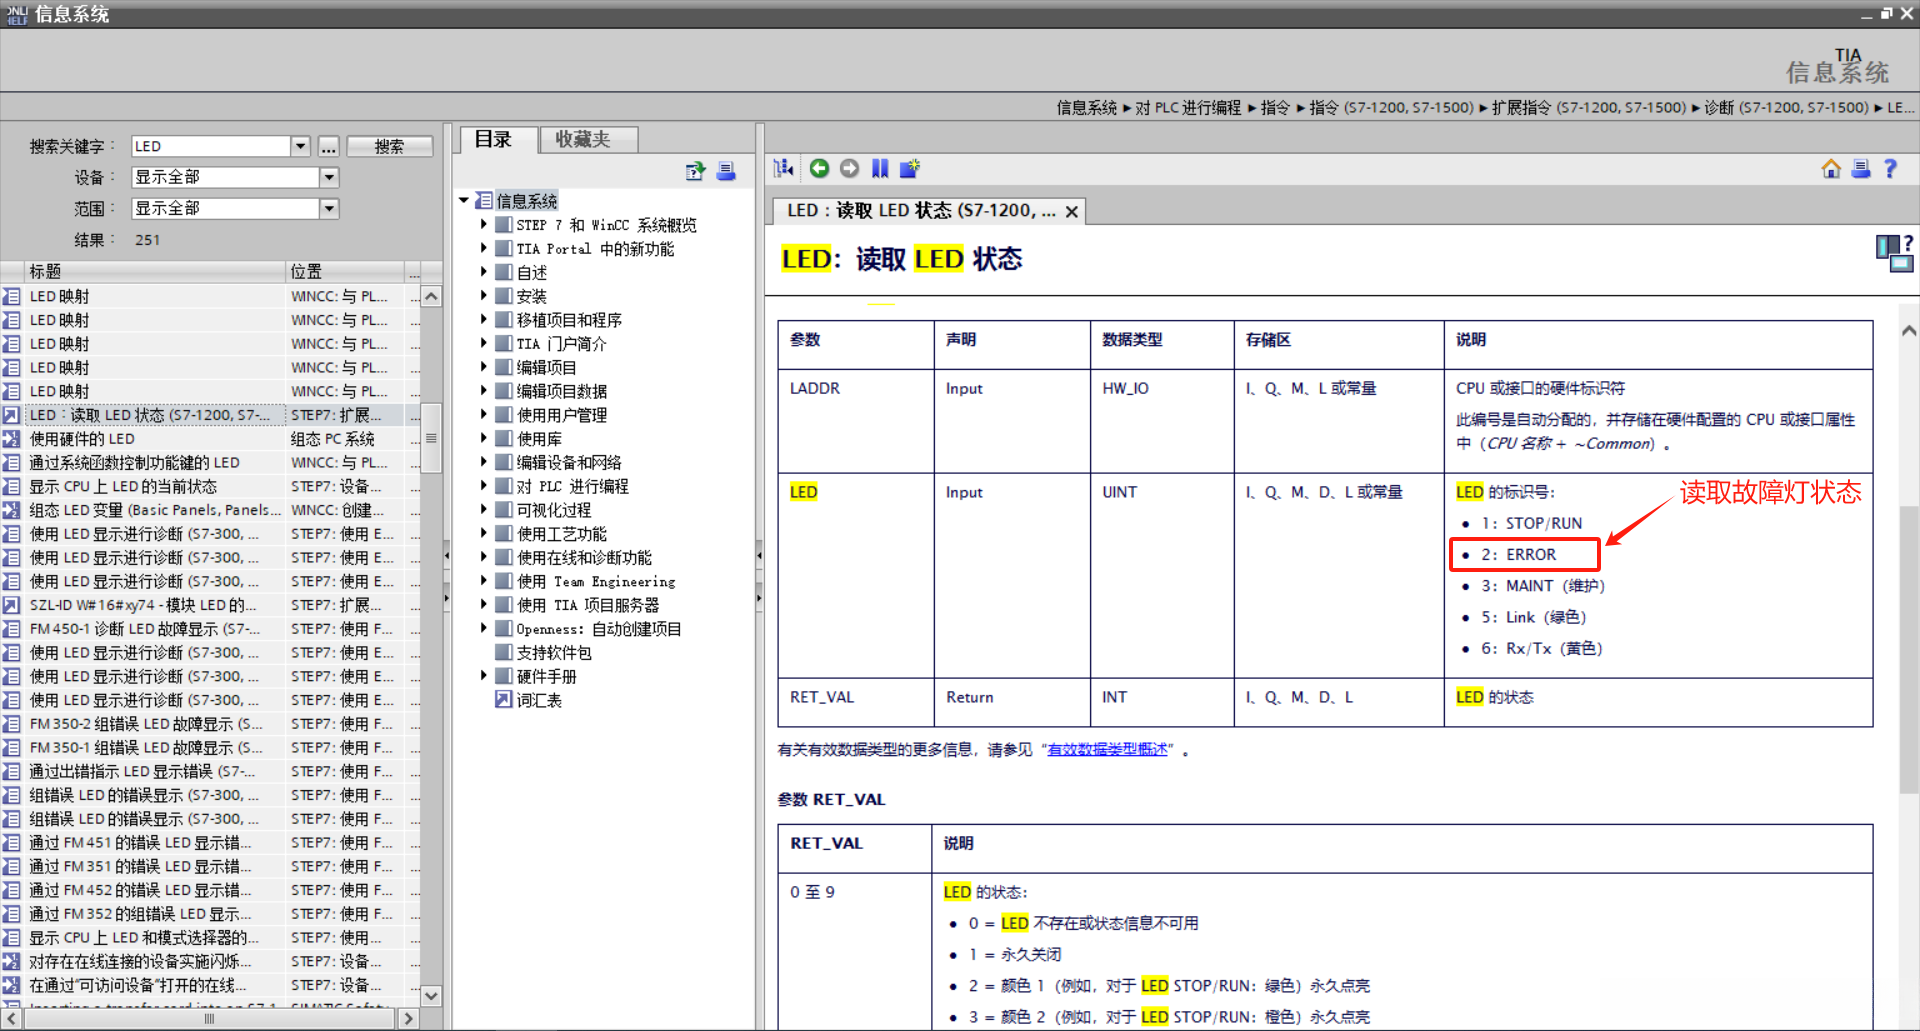Click the results horizontal scroll-right arrow
This screenshot has width=1920, height=1031.
click(x=407, y=1019)
